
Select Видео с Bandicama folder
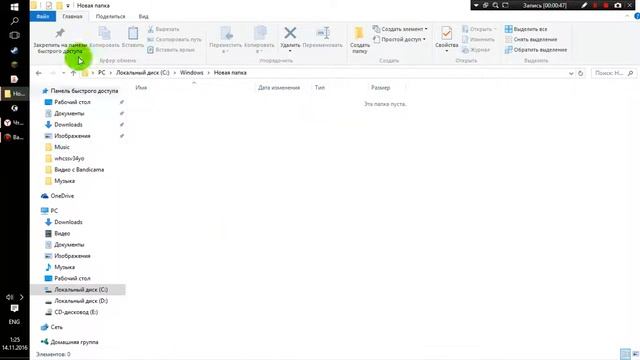pyautogui.click(x=79, y=169)
